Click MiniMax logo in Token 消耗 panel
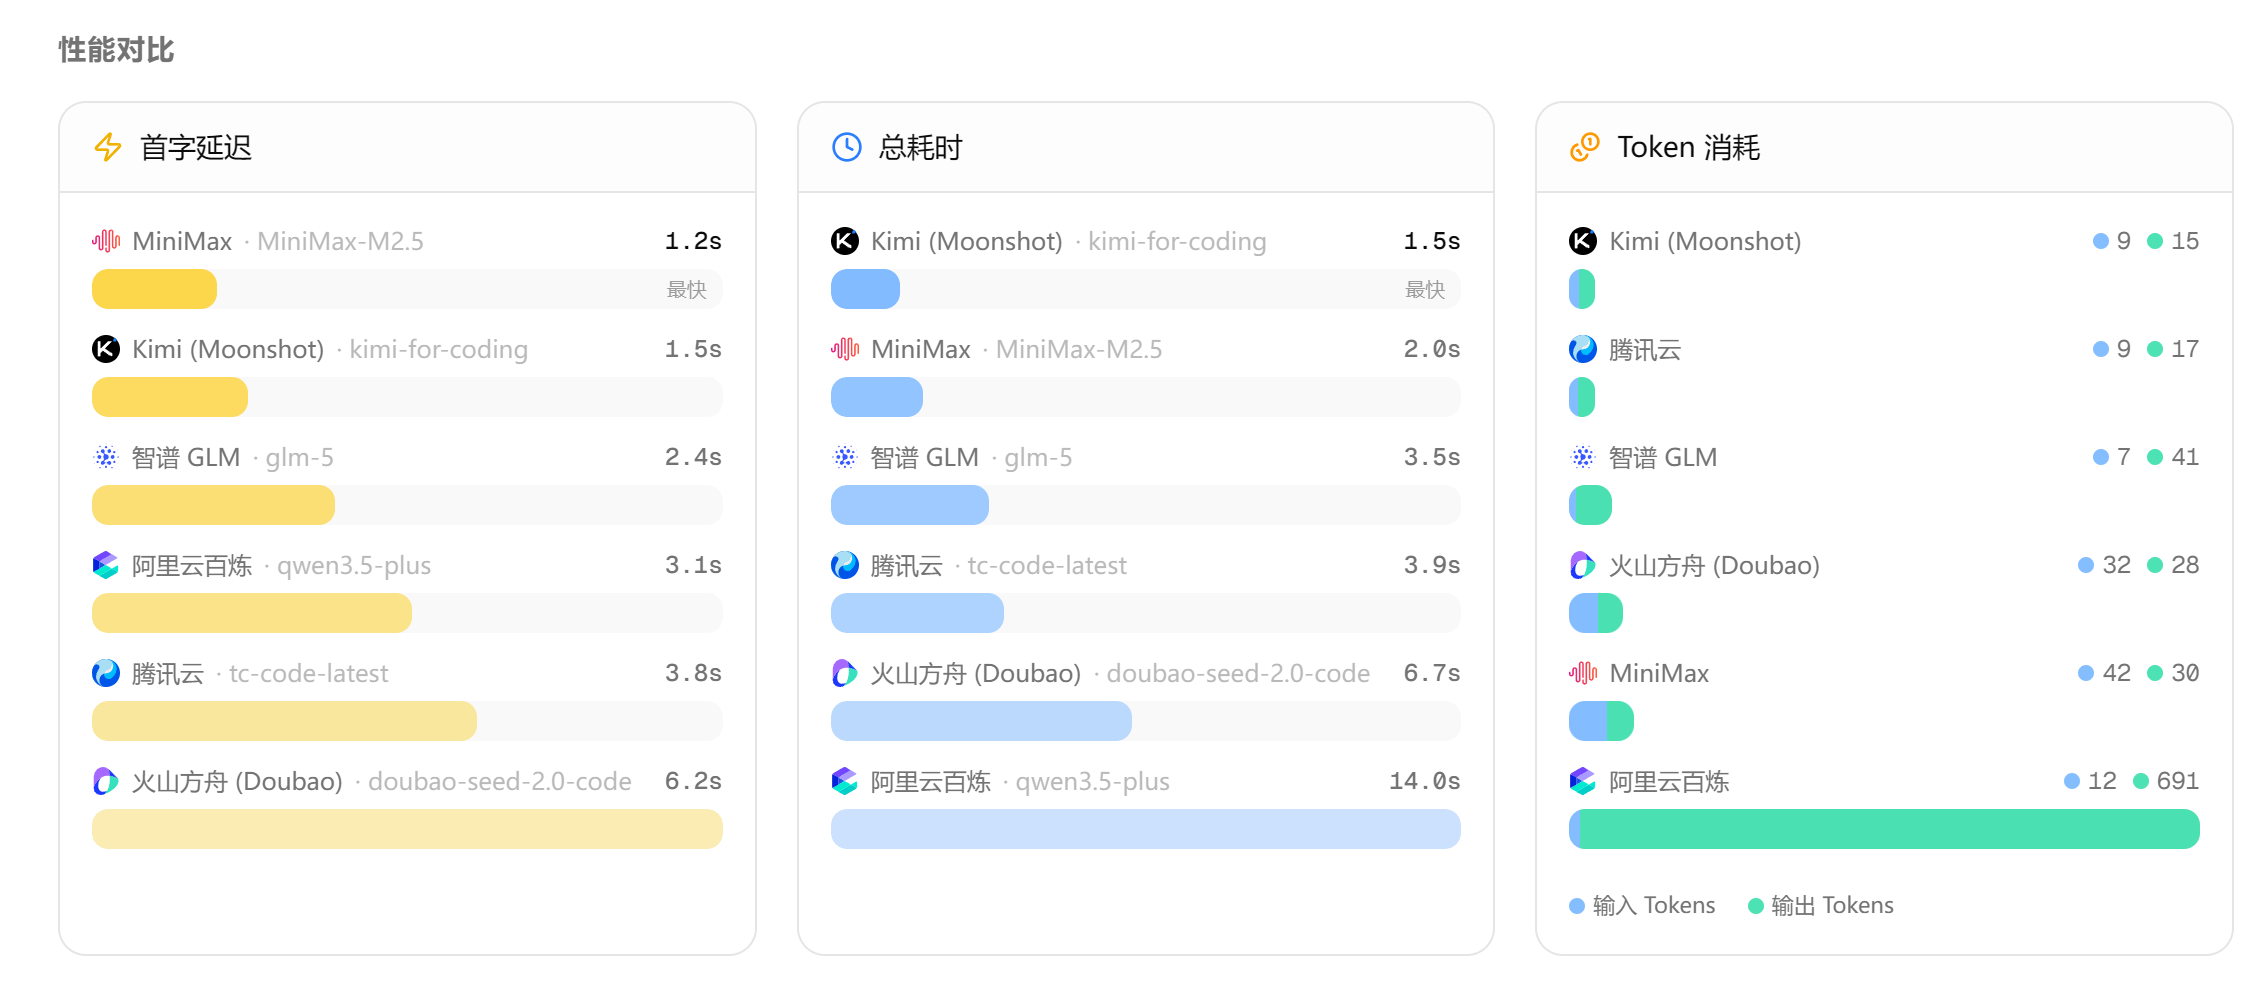This screenshot has height=988, width=2266. (x=1583, y=673)
